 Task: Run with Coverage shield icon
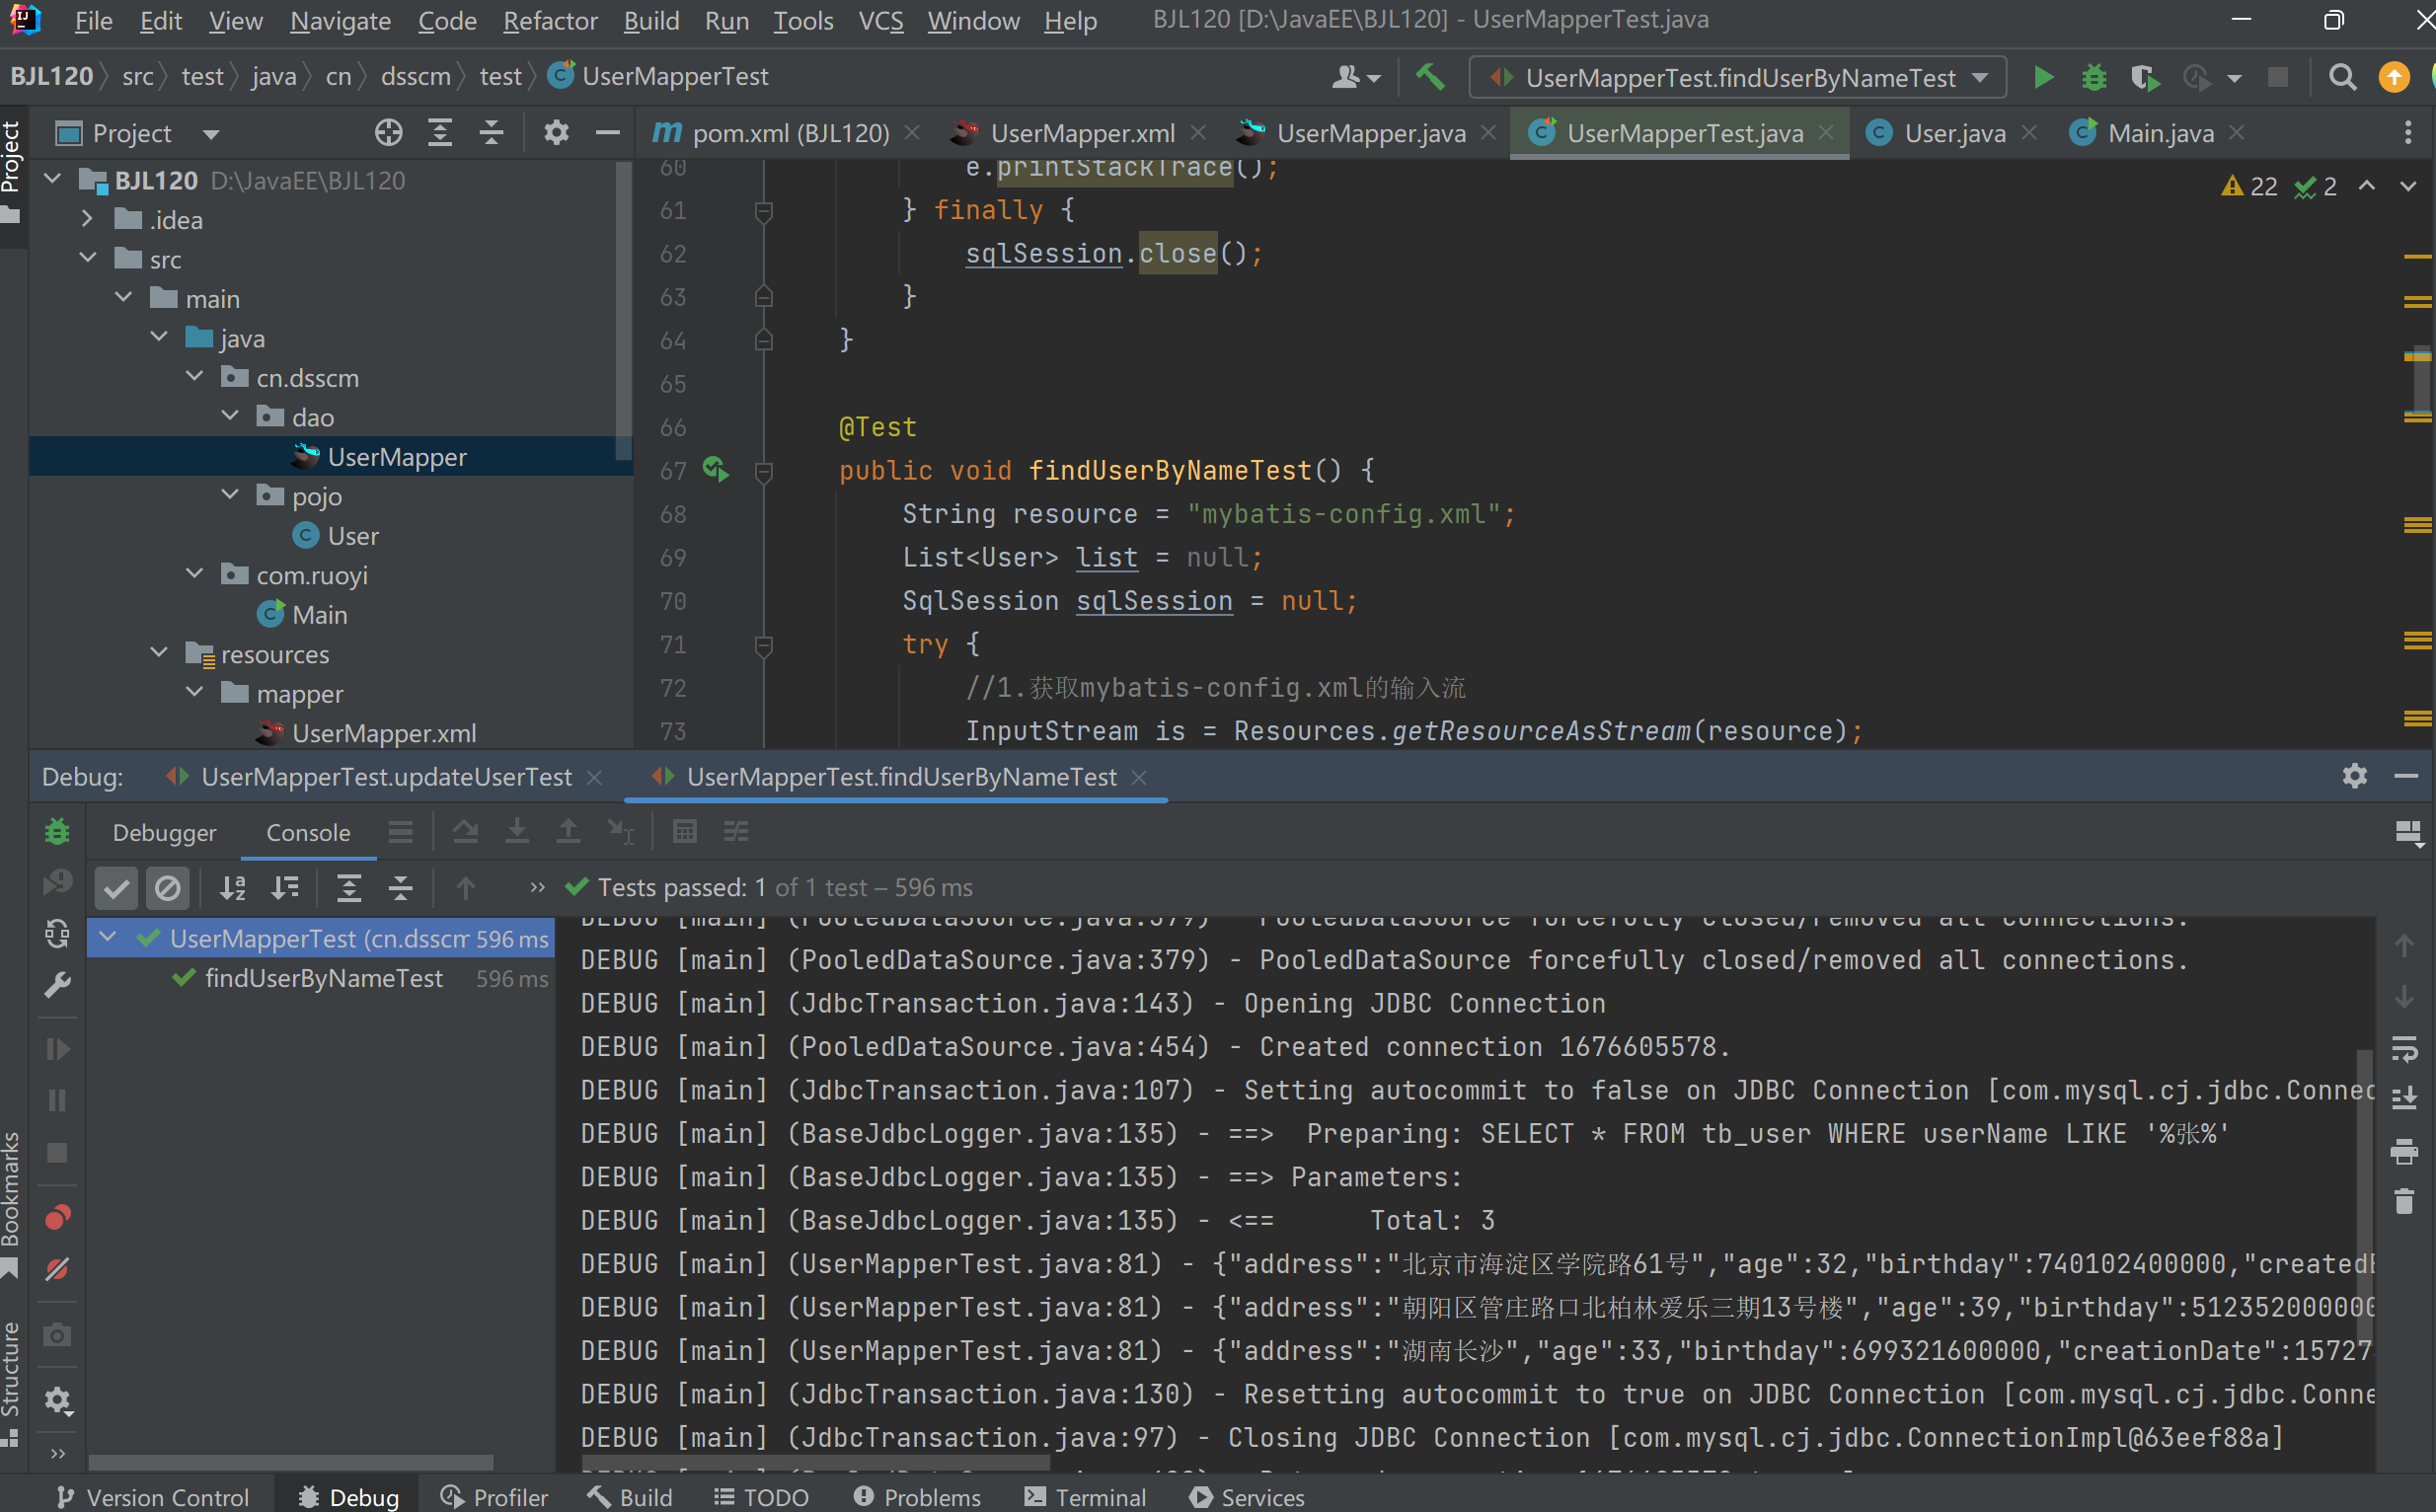click(2144, 77)
